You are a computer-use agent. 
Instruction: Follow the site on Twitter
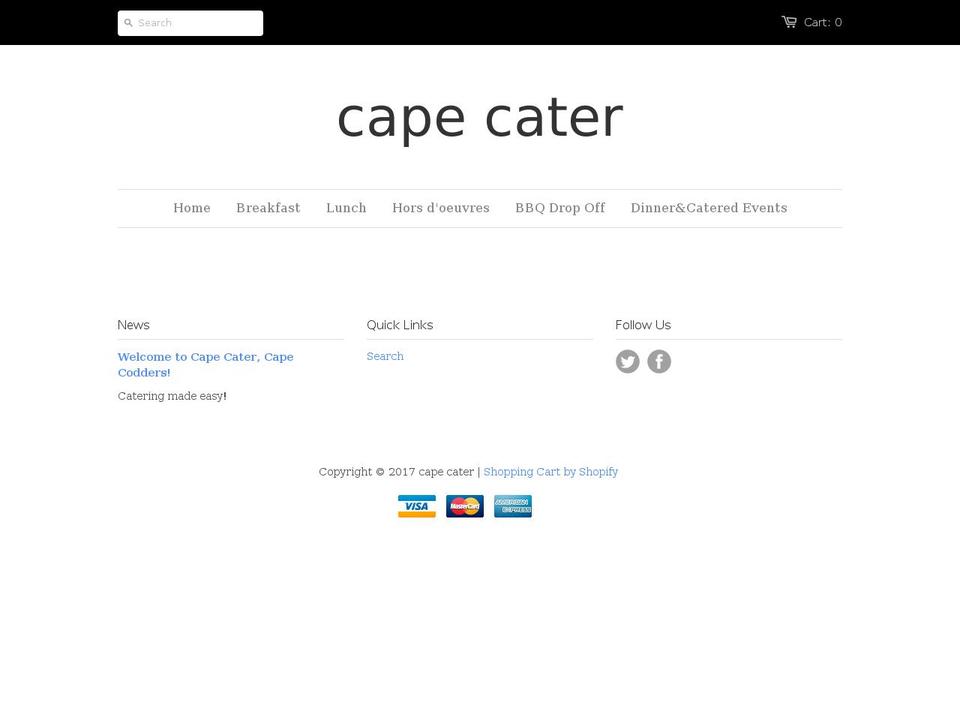point(628,361)
